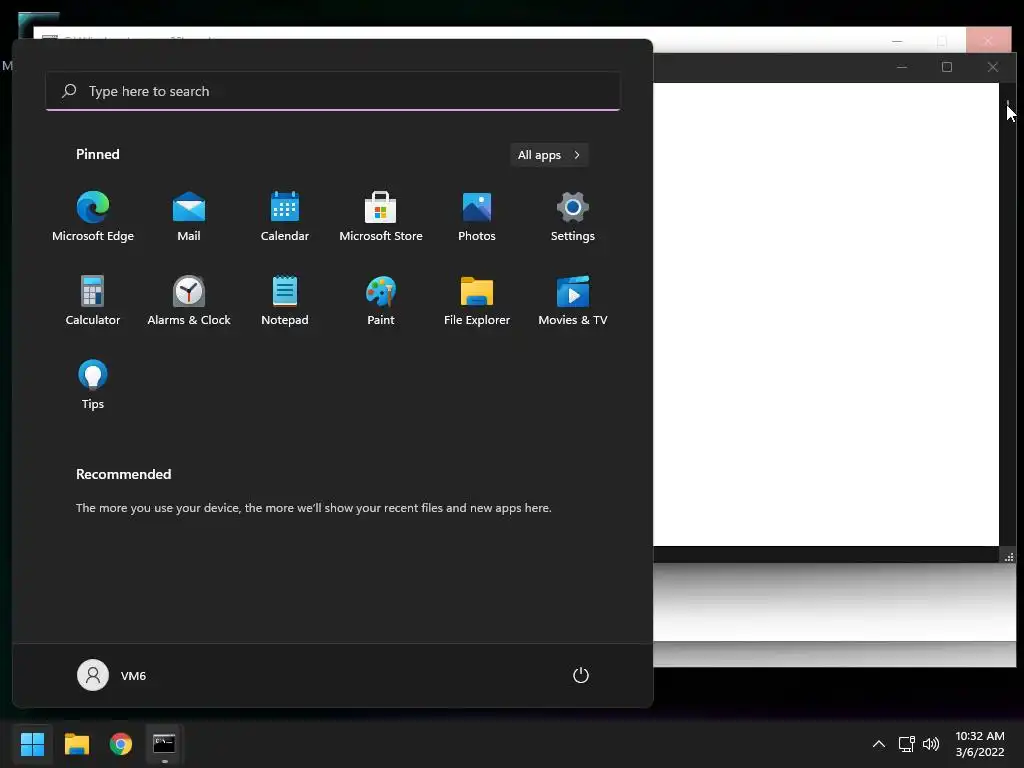Focus the Type here to search box
Screen dimensions: 1024x768
pyautogui.click(x=333, y=91)
